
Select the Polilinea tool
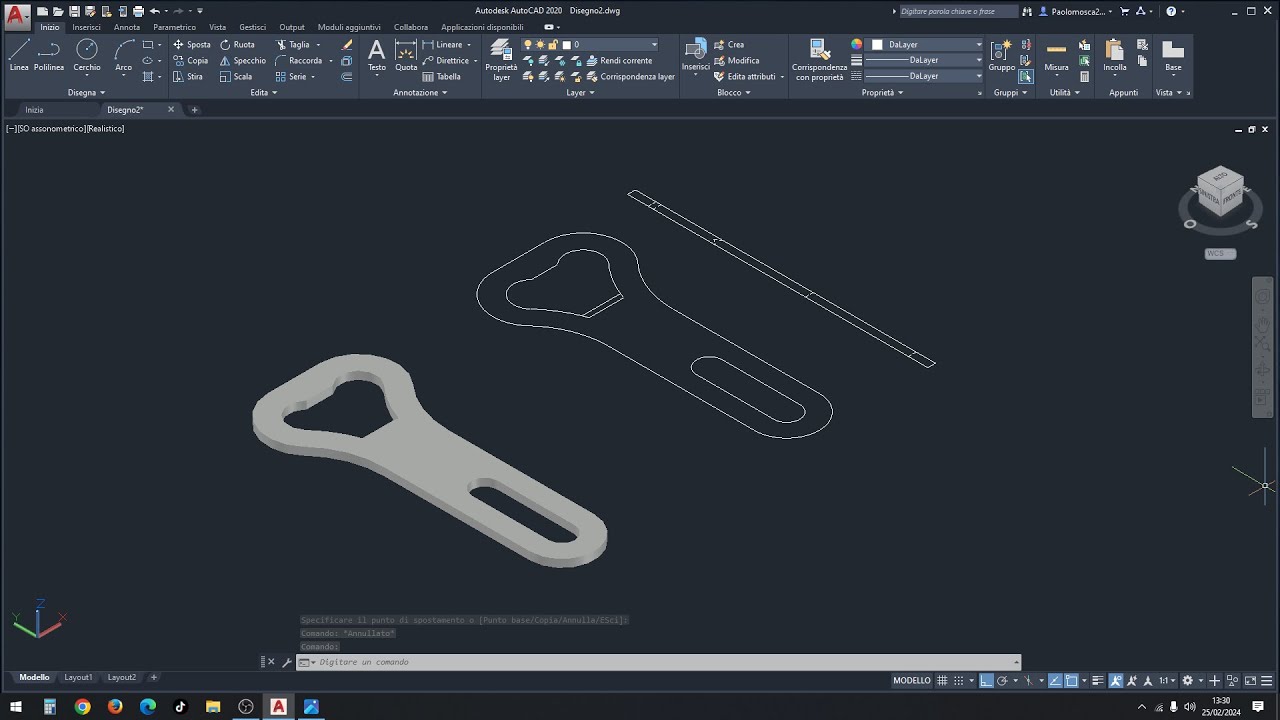pos(49,56)
